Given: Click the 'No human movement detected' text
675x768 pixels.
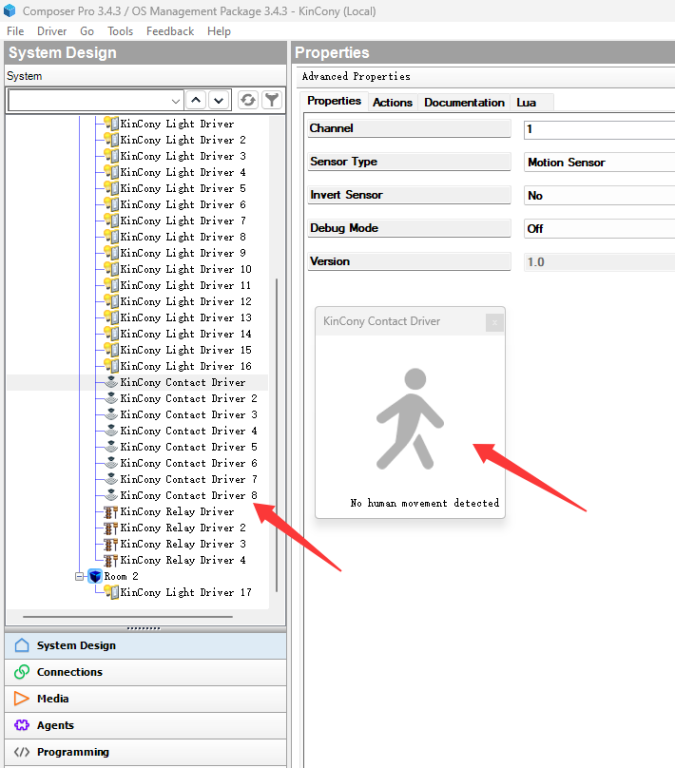Looking at the screenshot, I should coord(425,503).
